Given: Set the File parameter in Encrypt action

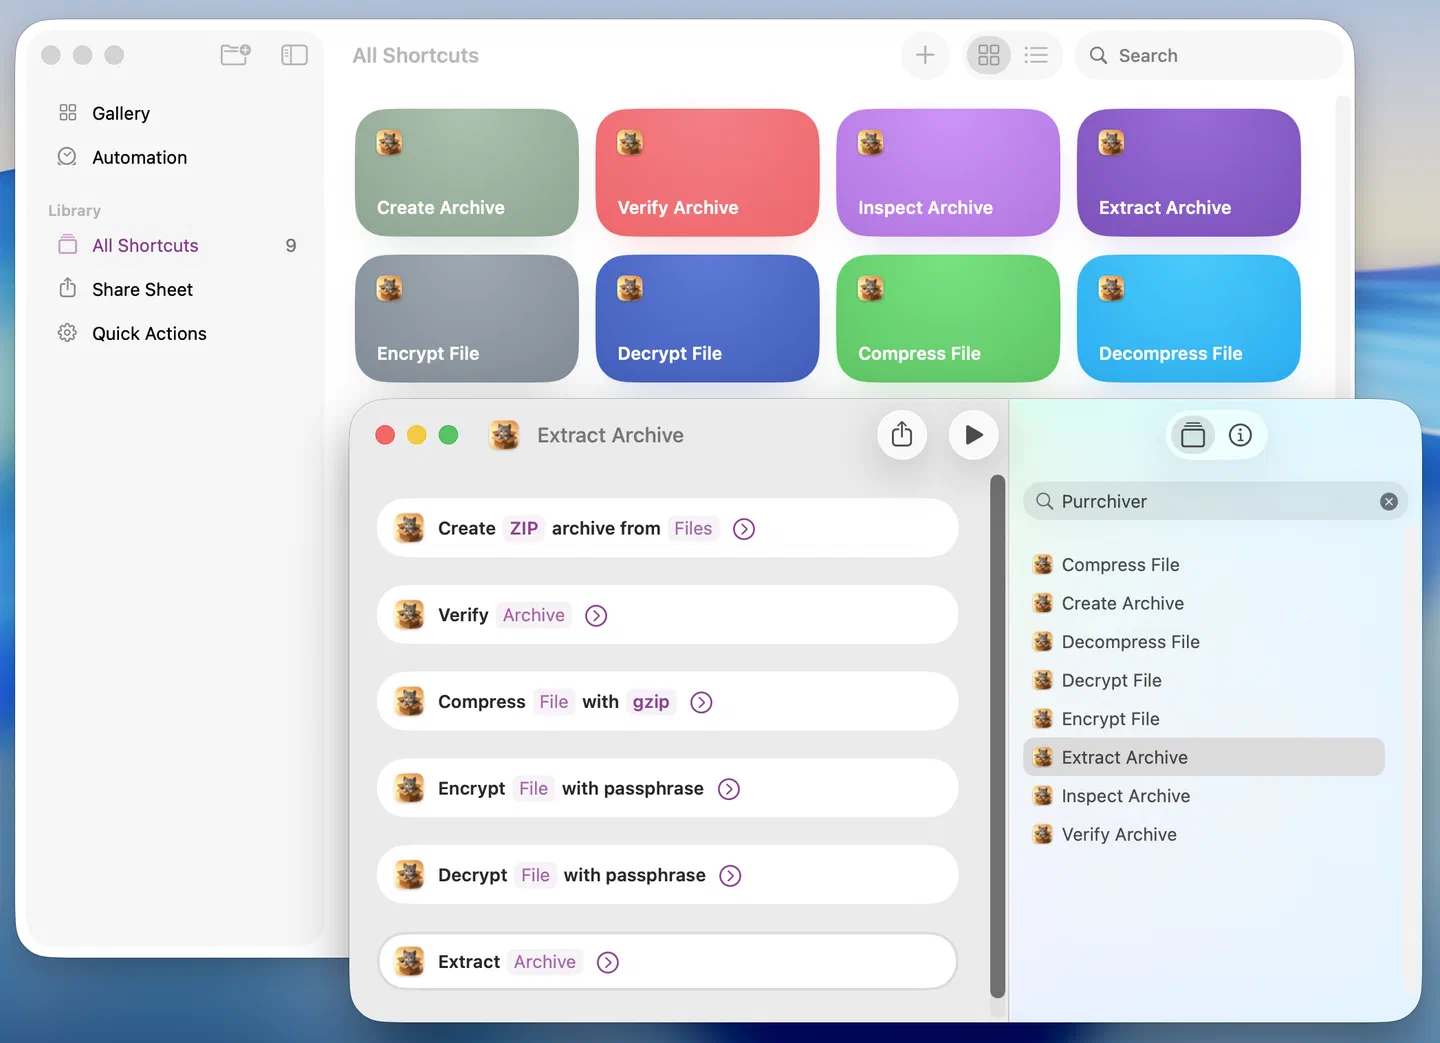Looking at the screenshot, I should tap(534, 789).
